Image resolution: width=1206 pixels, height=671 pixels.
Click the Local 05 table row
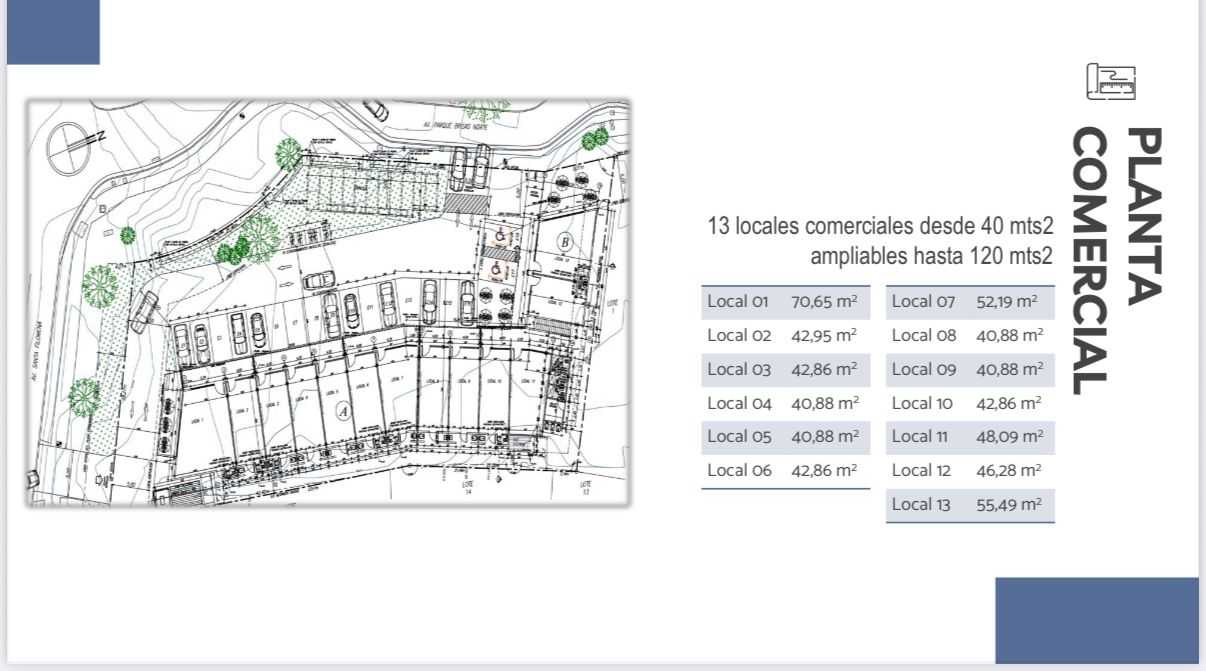[x=784, y=436]
